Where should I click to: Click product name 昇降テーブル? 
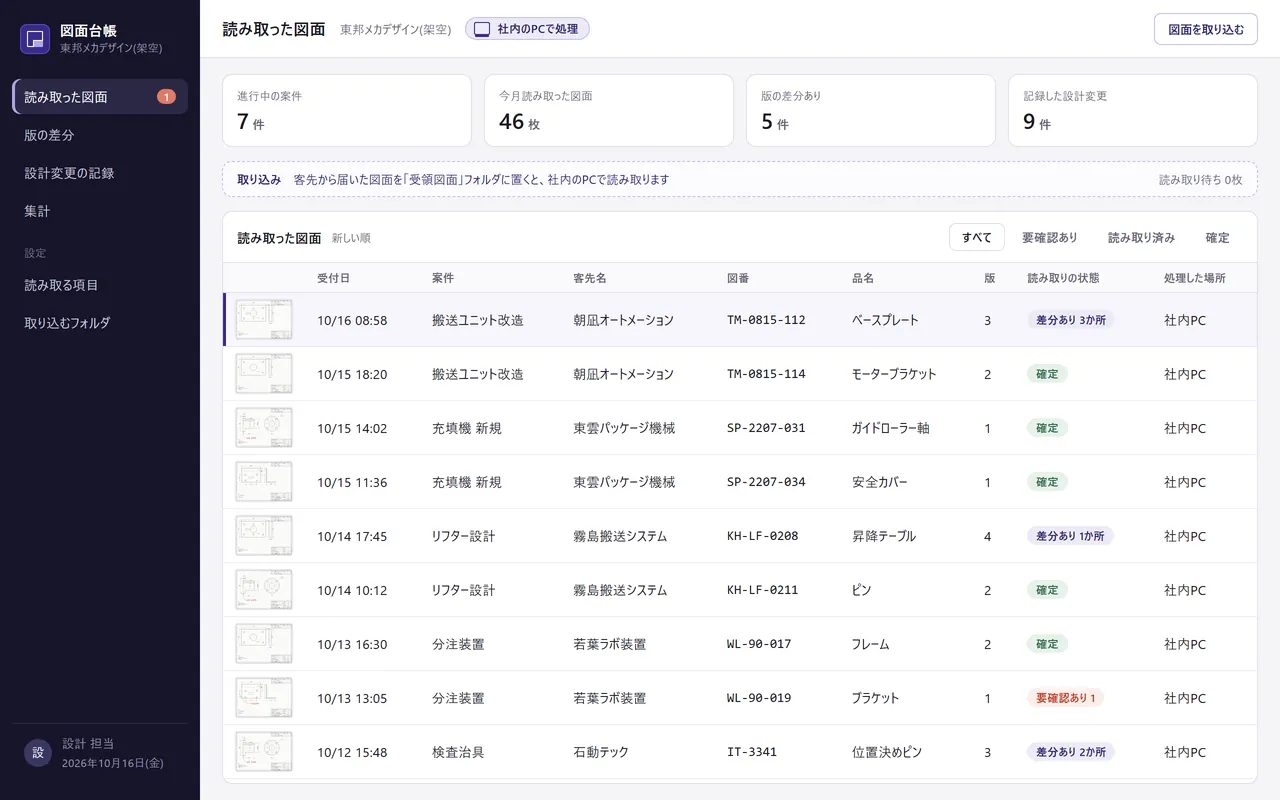click(x=884, y=536)
